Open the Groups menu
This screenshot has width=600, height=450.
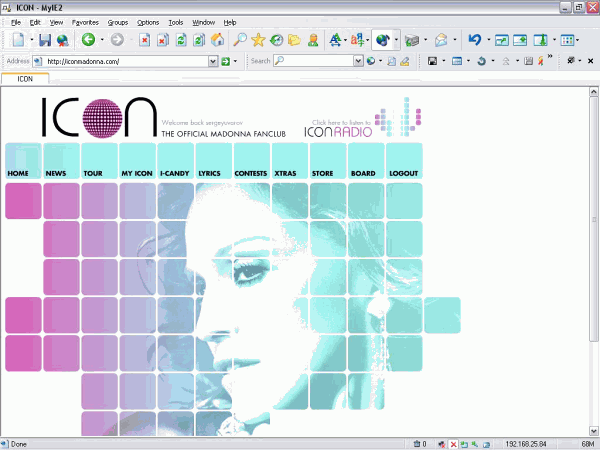pos(118,23)
